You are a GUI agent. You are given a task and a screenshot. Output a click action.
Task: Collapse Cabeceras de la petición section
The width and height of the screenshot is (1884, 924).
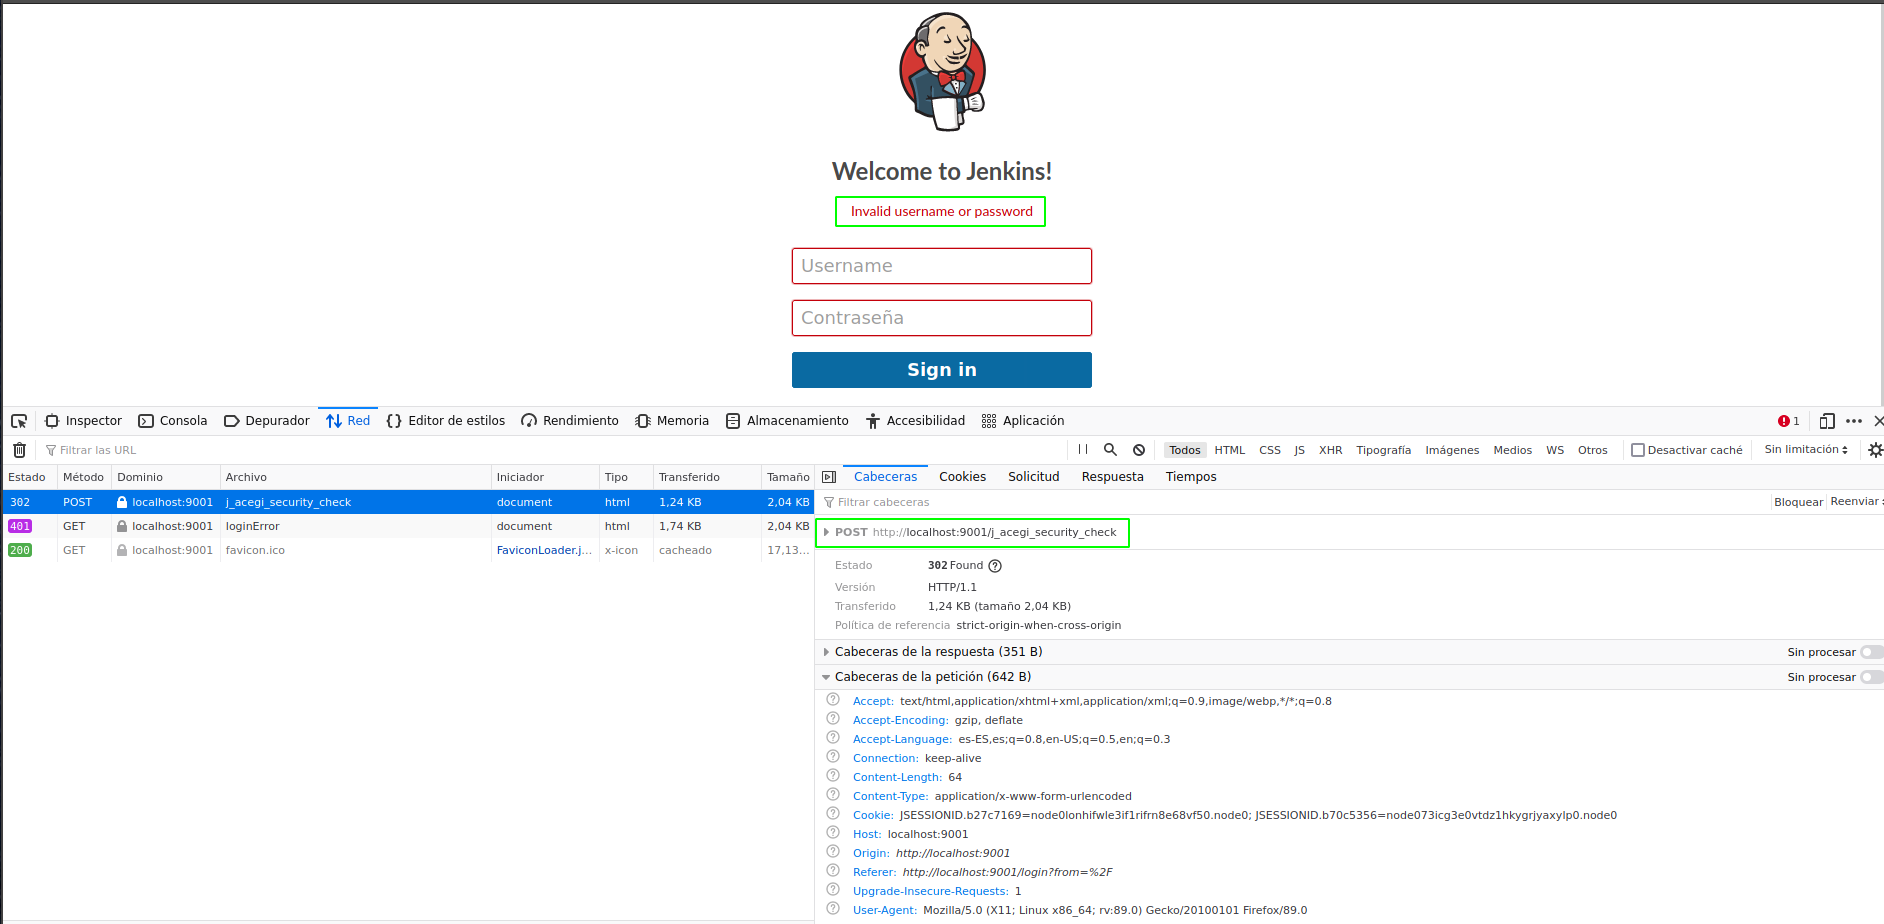[x=826, y=677]
